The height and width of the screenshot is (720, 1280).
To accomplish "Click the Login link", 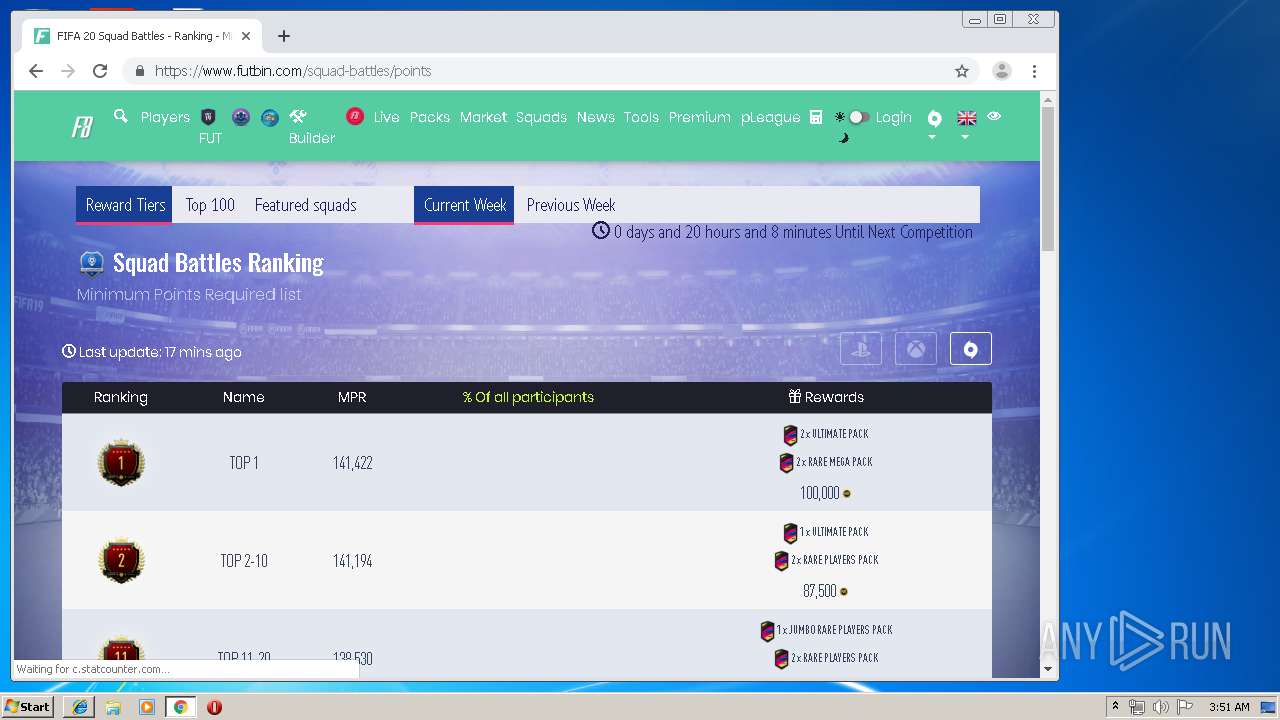I will [x=894, y=117].
